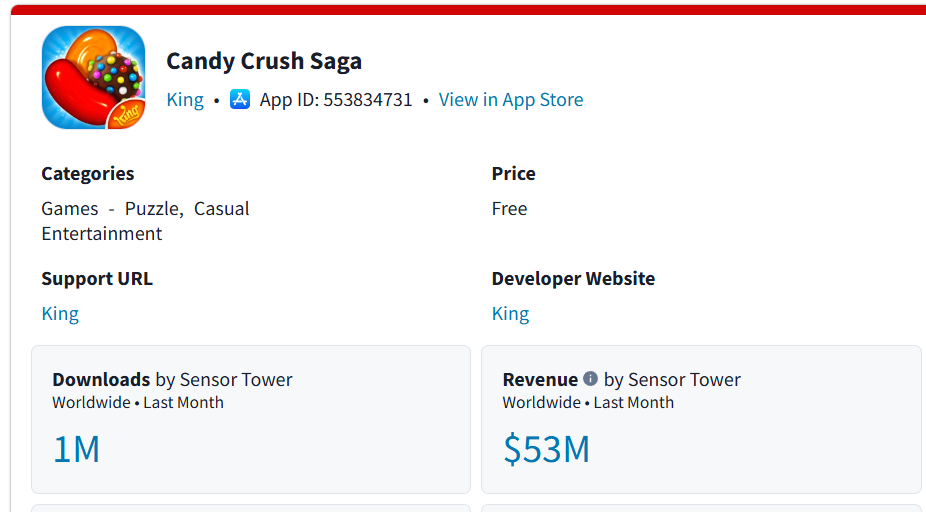The width and height of the screenshot is (926, 512).
Task: Click the Puzzle category text
Action: (x=151, y=209)
